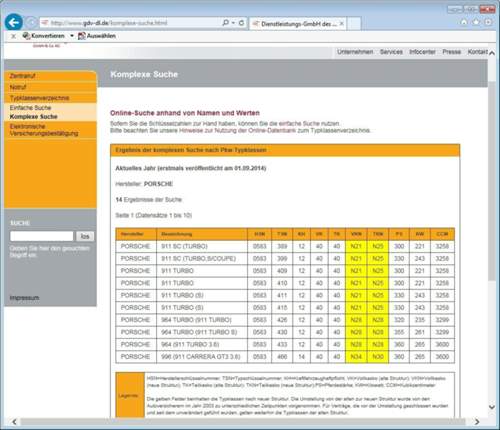Open the Services menu
500x430 pixels.
pos(391,52)
